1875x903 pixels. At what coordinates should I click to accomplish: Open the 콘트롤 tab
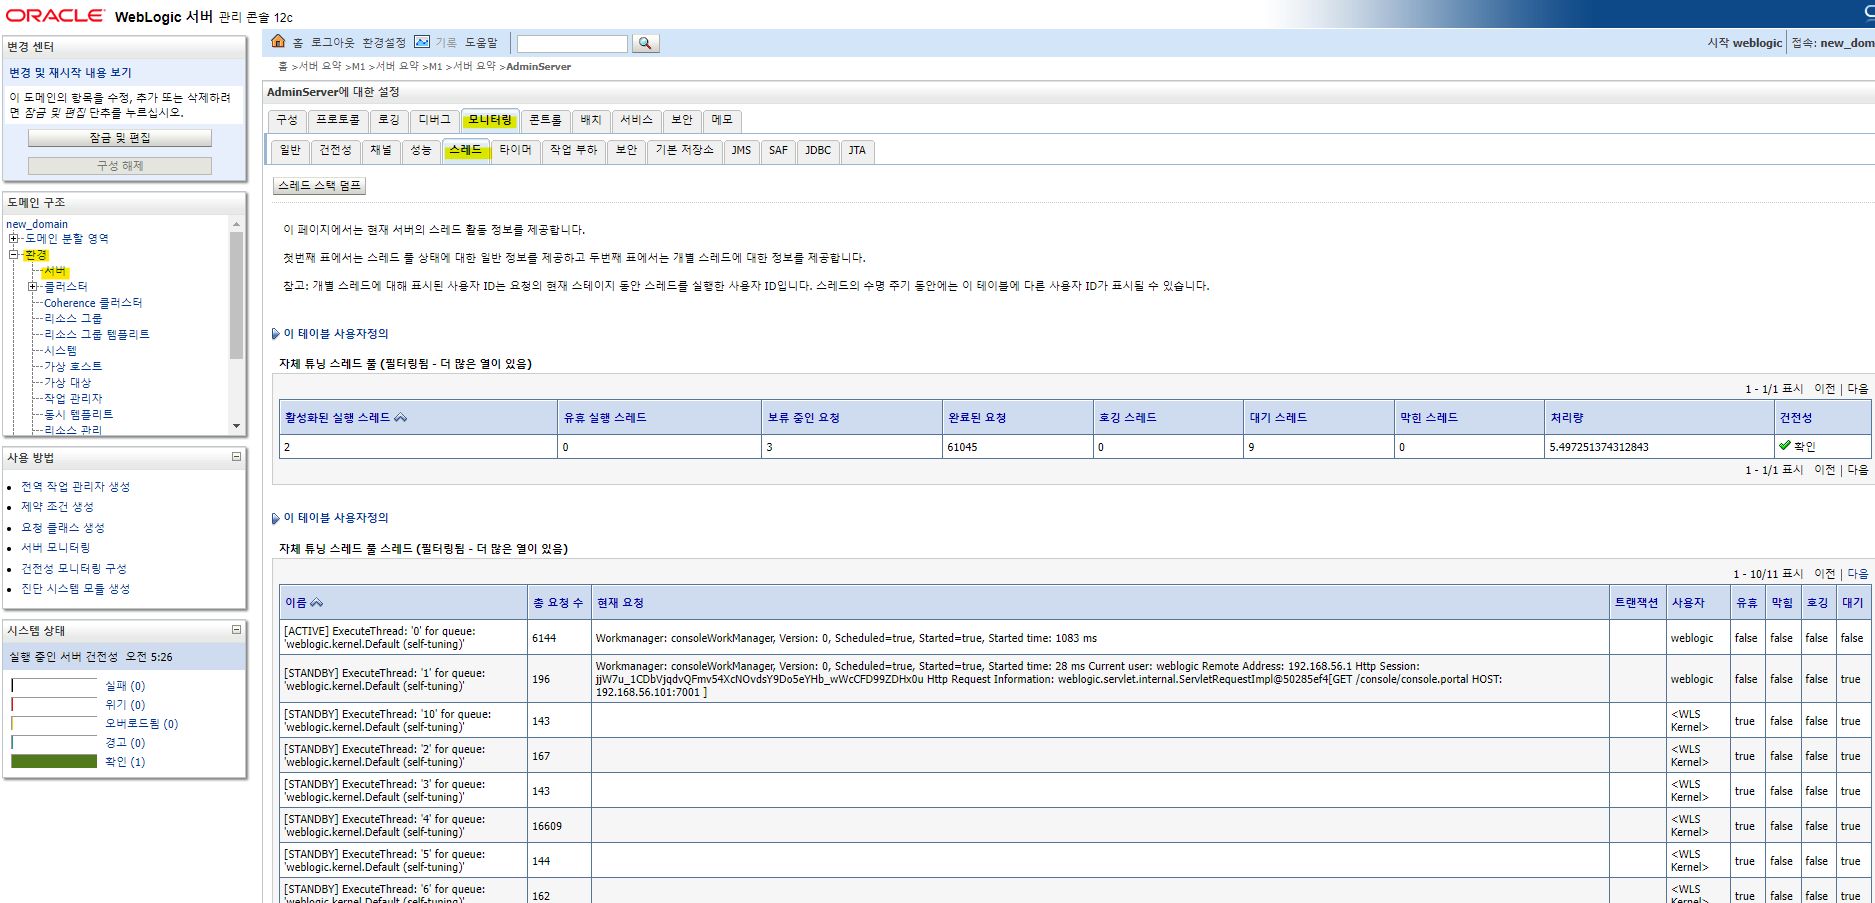[546, 120]
